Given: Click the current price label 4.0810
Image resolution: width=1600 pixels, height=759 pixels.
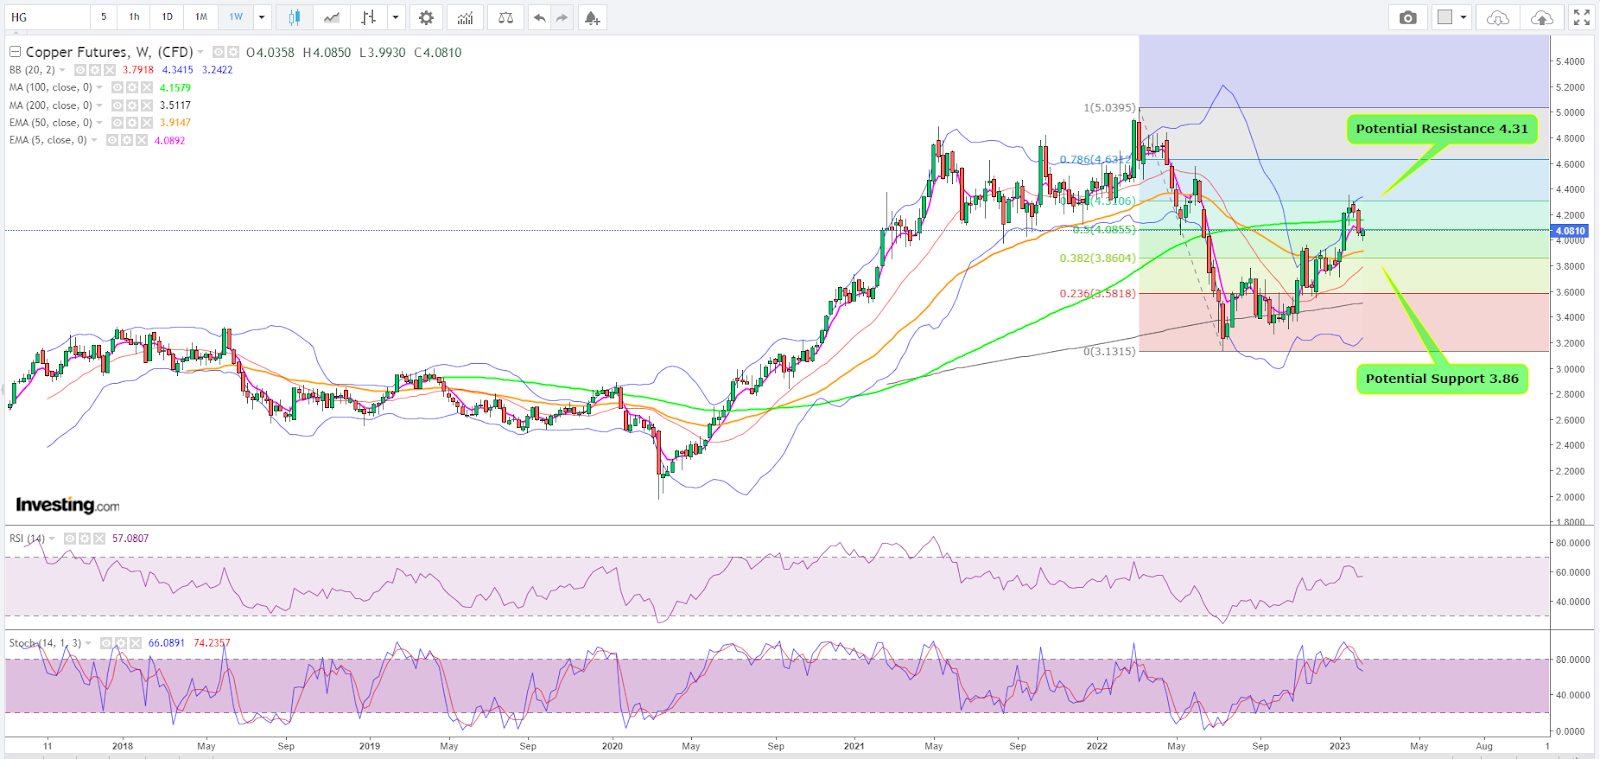Looking at the screenshot, I should tap(1570, 231).
